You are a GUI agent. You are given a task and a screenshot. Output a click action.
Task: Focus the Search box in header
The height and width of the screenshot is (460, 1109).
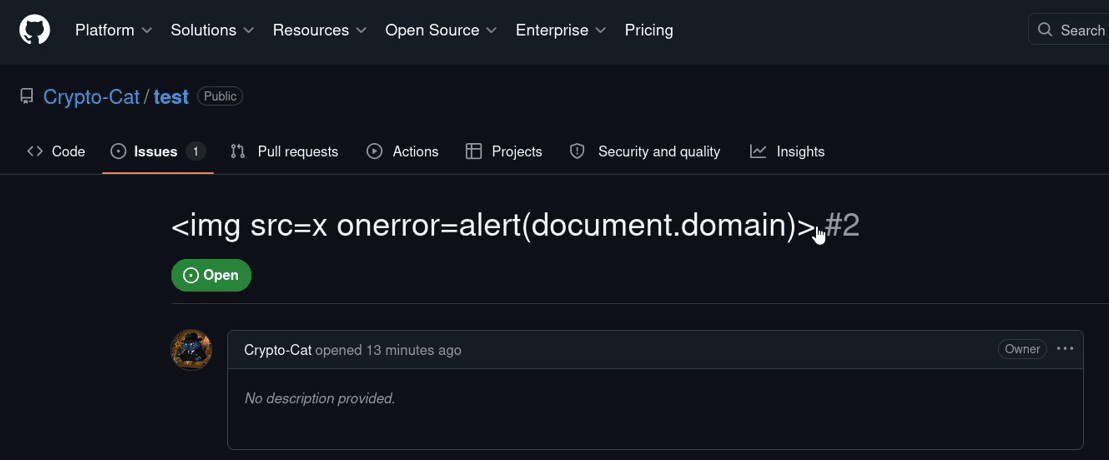1069,30
